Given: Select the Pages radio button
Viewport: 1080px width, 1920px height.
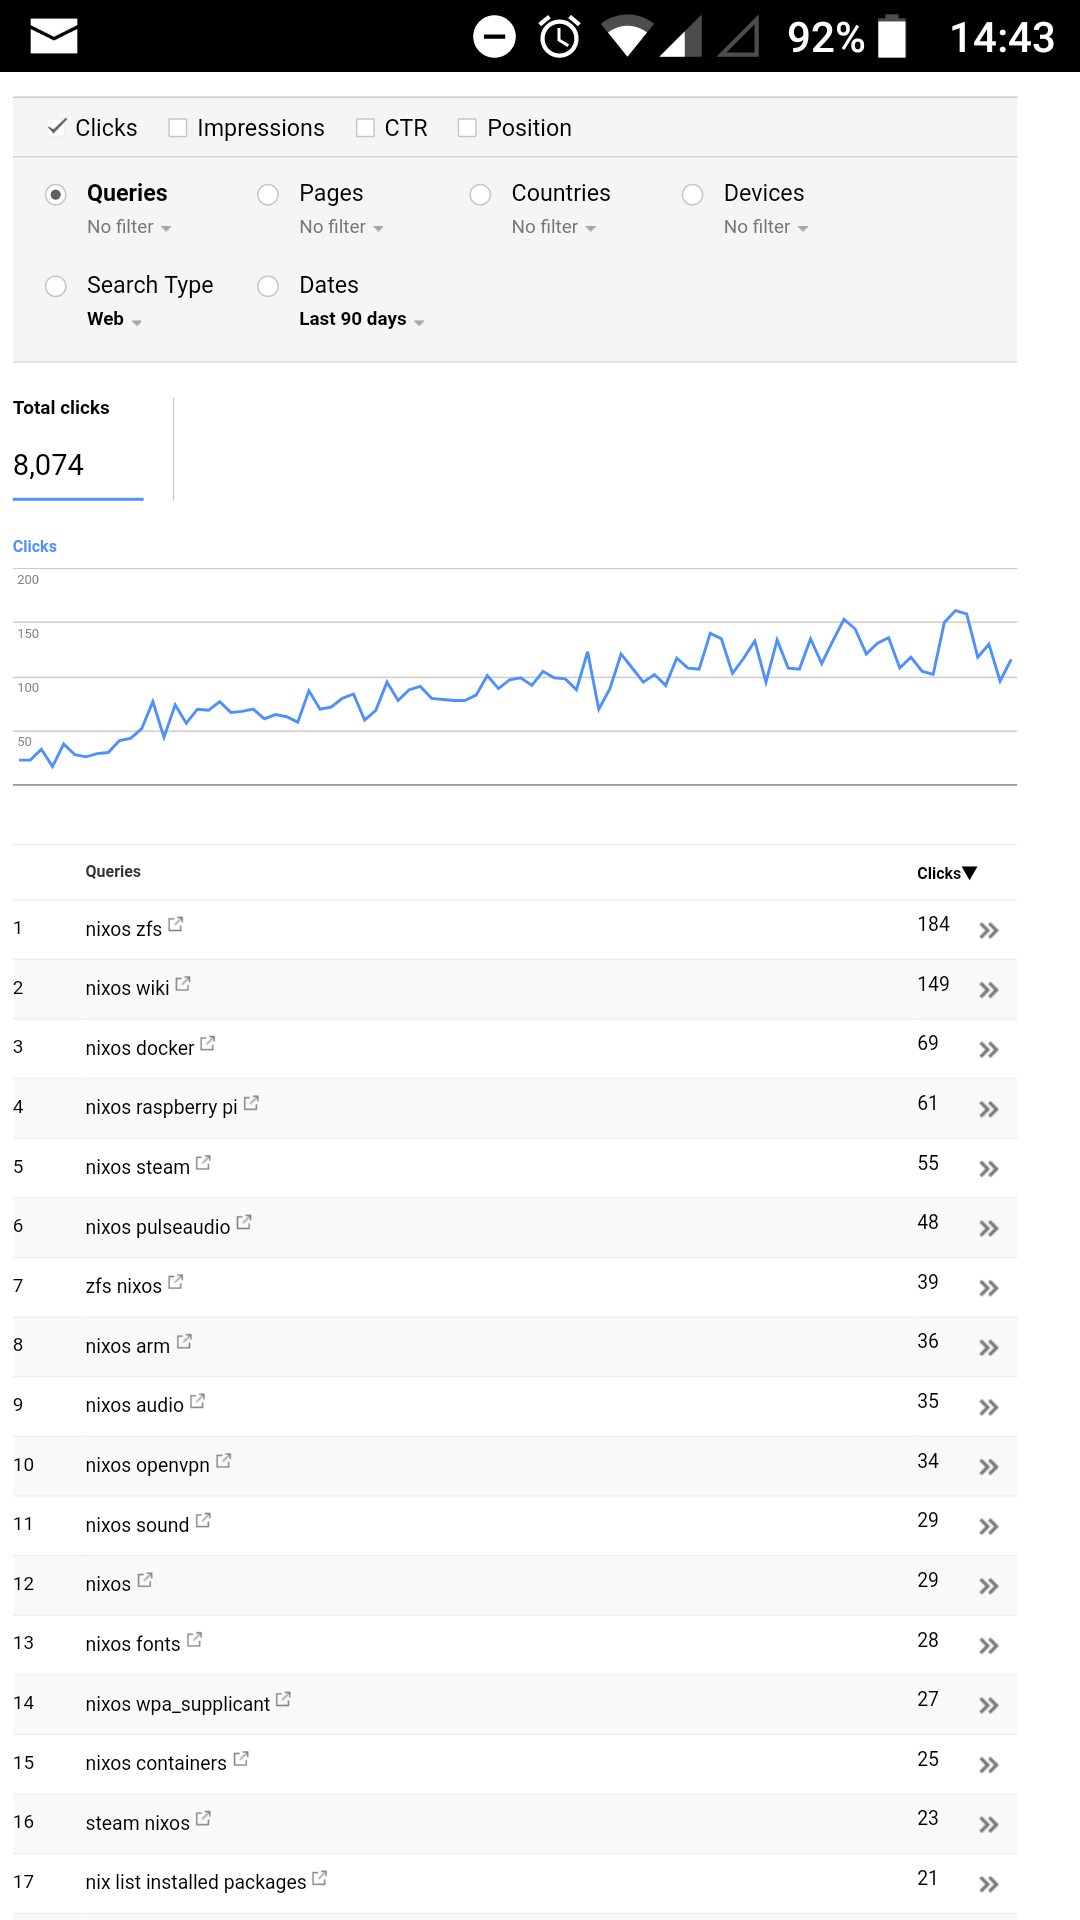Looking at the screenshot, I should (x=268, y=194).
